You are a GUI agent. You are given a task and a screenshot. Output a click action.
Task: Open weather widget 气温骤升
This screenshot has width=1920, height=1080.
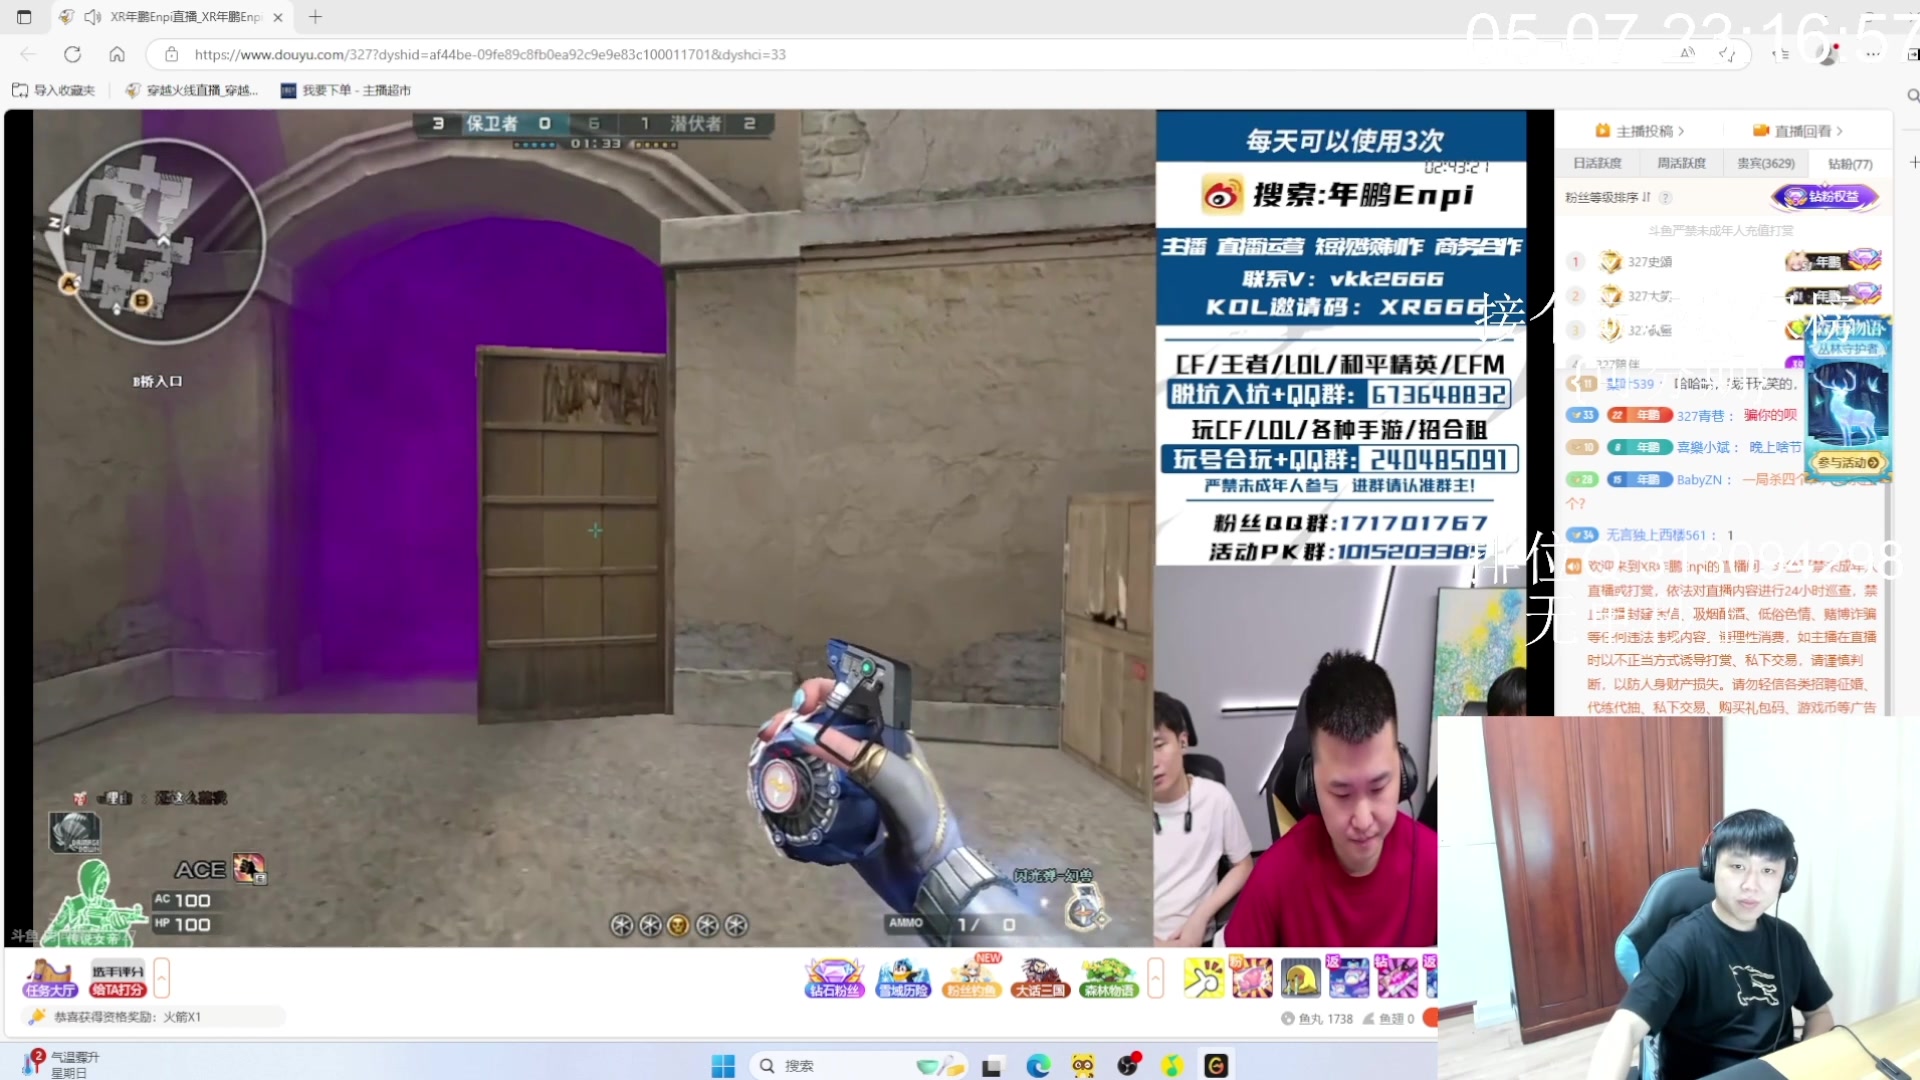click(x=60, y=1064)
